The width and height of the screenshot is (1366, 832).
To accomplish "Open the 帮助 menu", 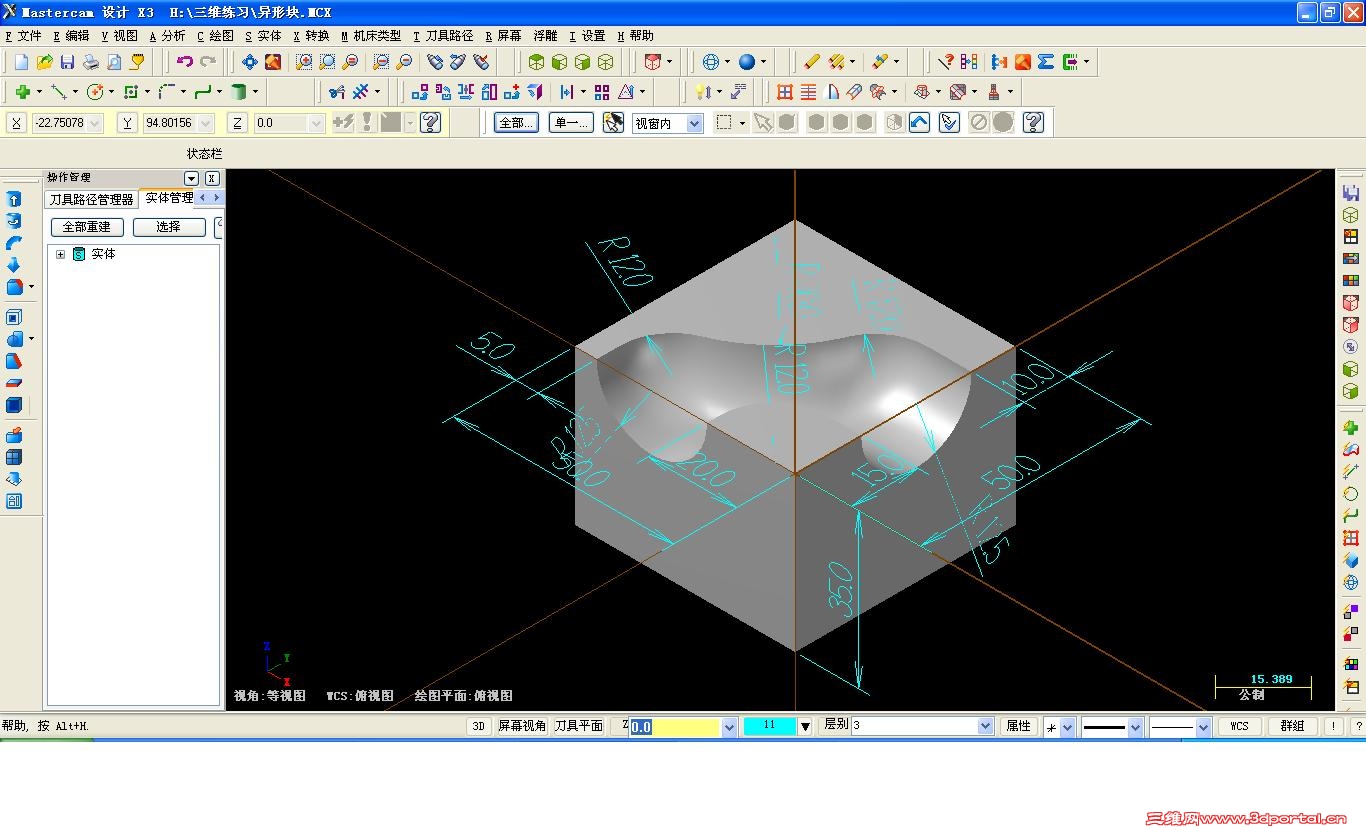I will [635, 35].
